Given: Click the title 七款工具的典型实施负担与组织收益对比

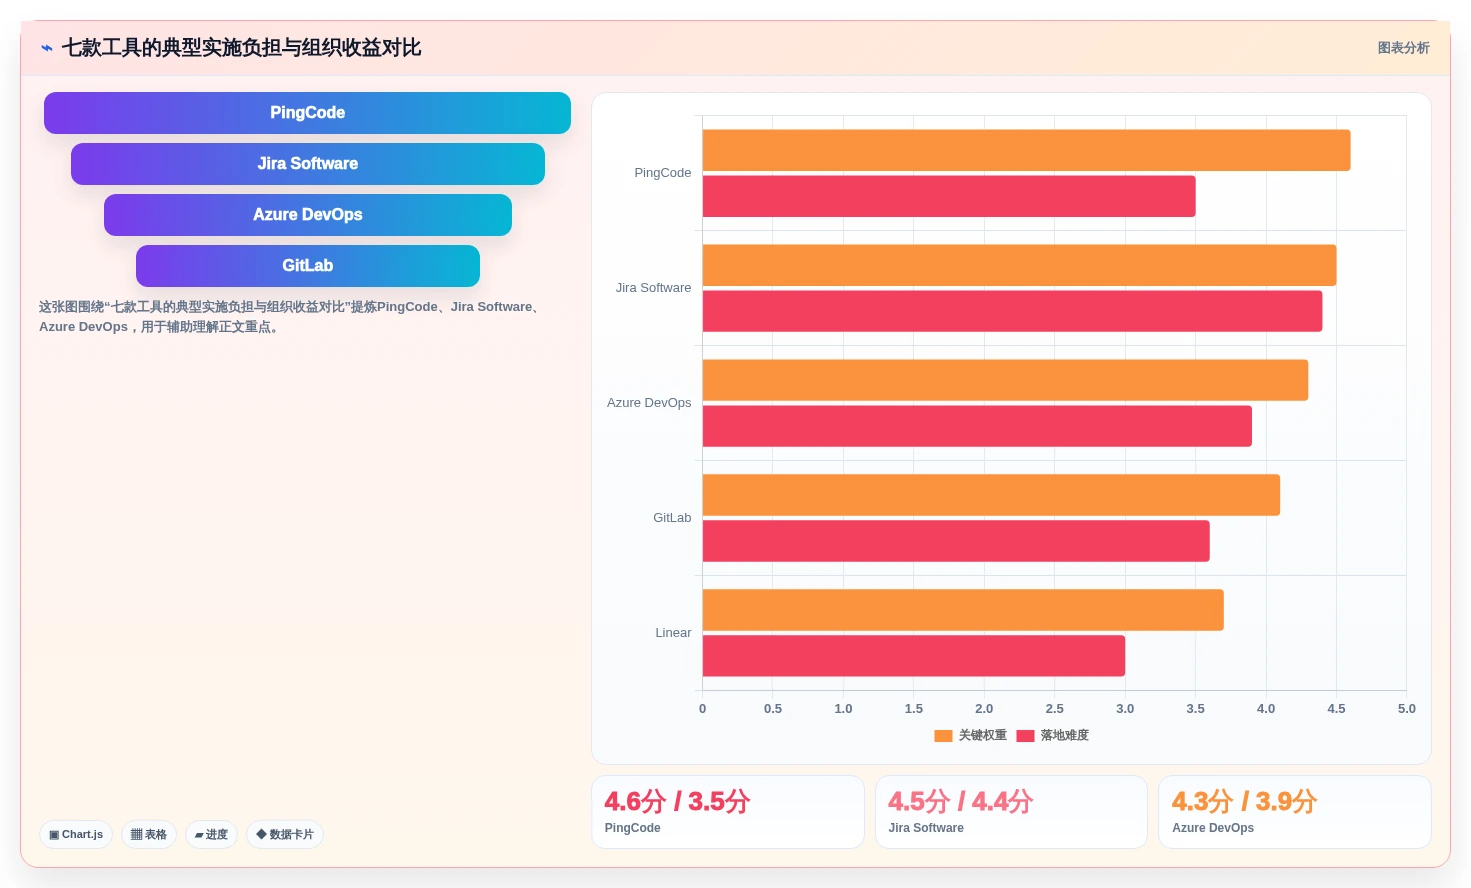Looking at the screenshot, I should tap(241, 48).
